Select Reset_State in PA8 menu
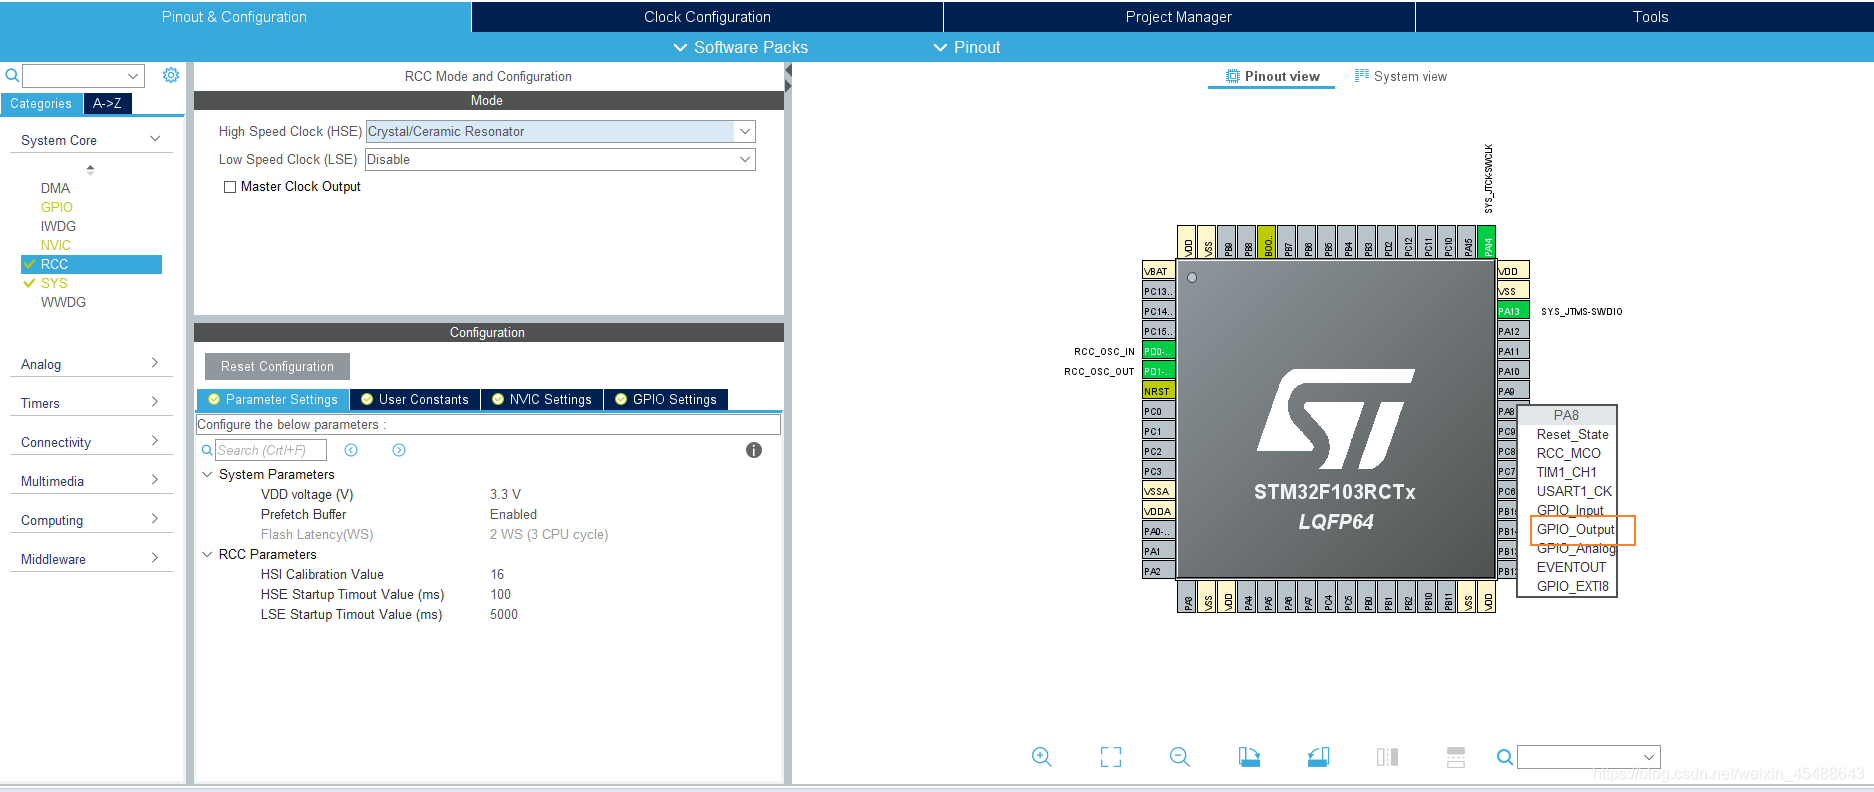Viewport: 1874px width, 792px height. 1573,434
